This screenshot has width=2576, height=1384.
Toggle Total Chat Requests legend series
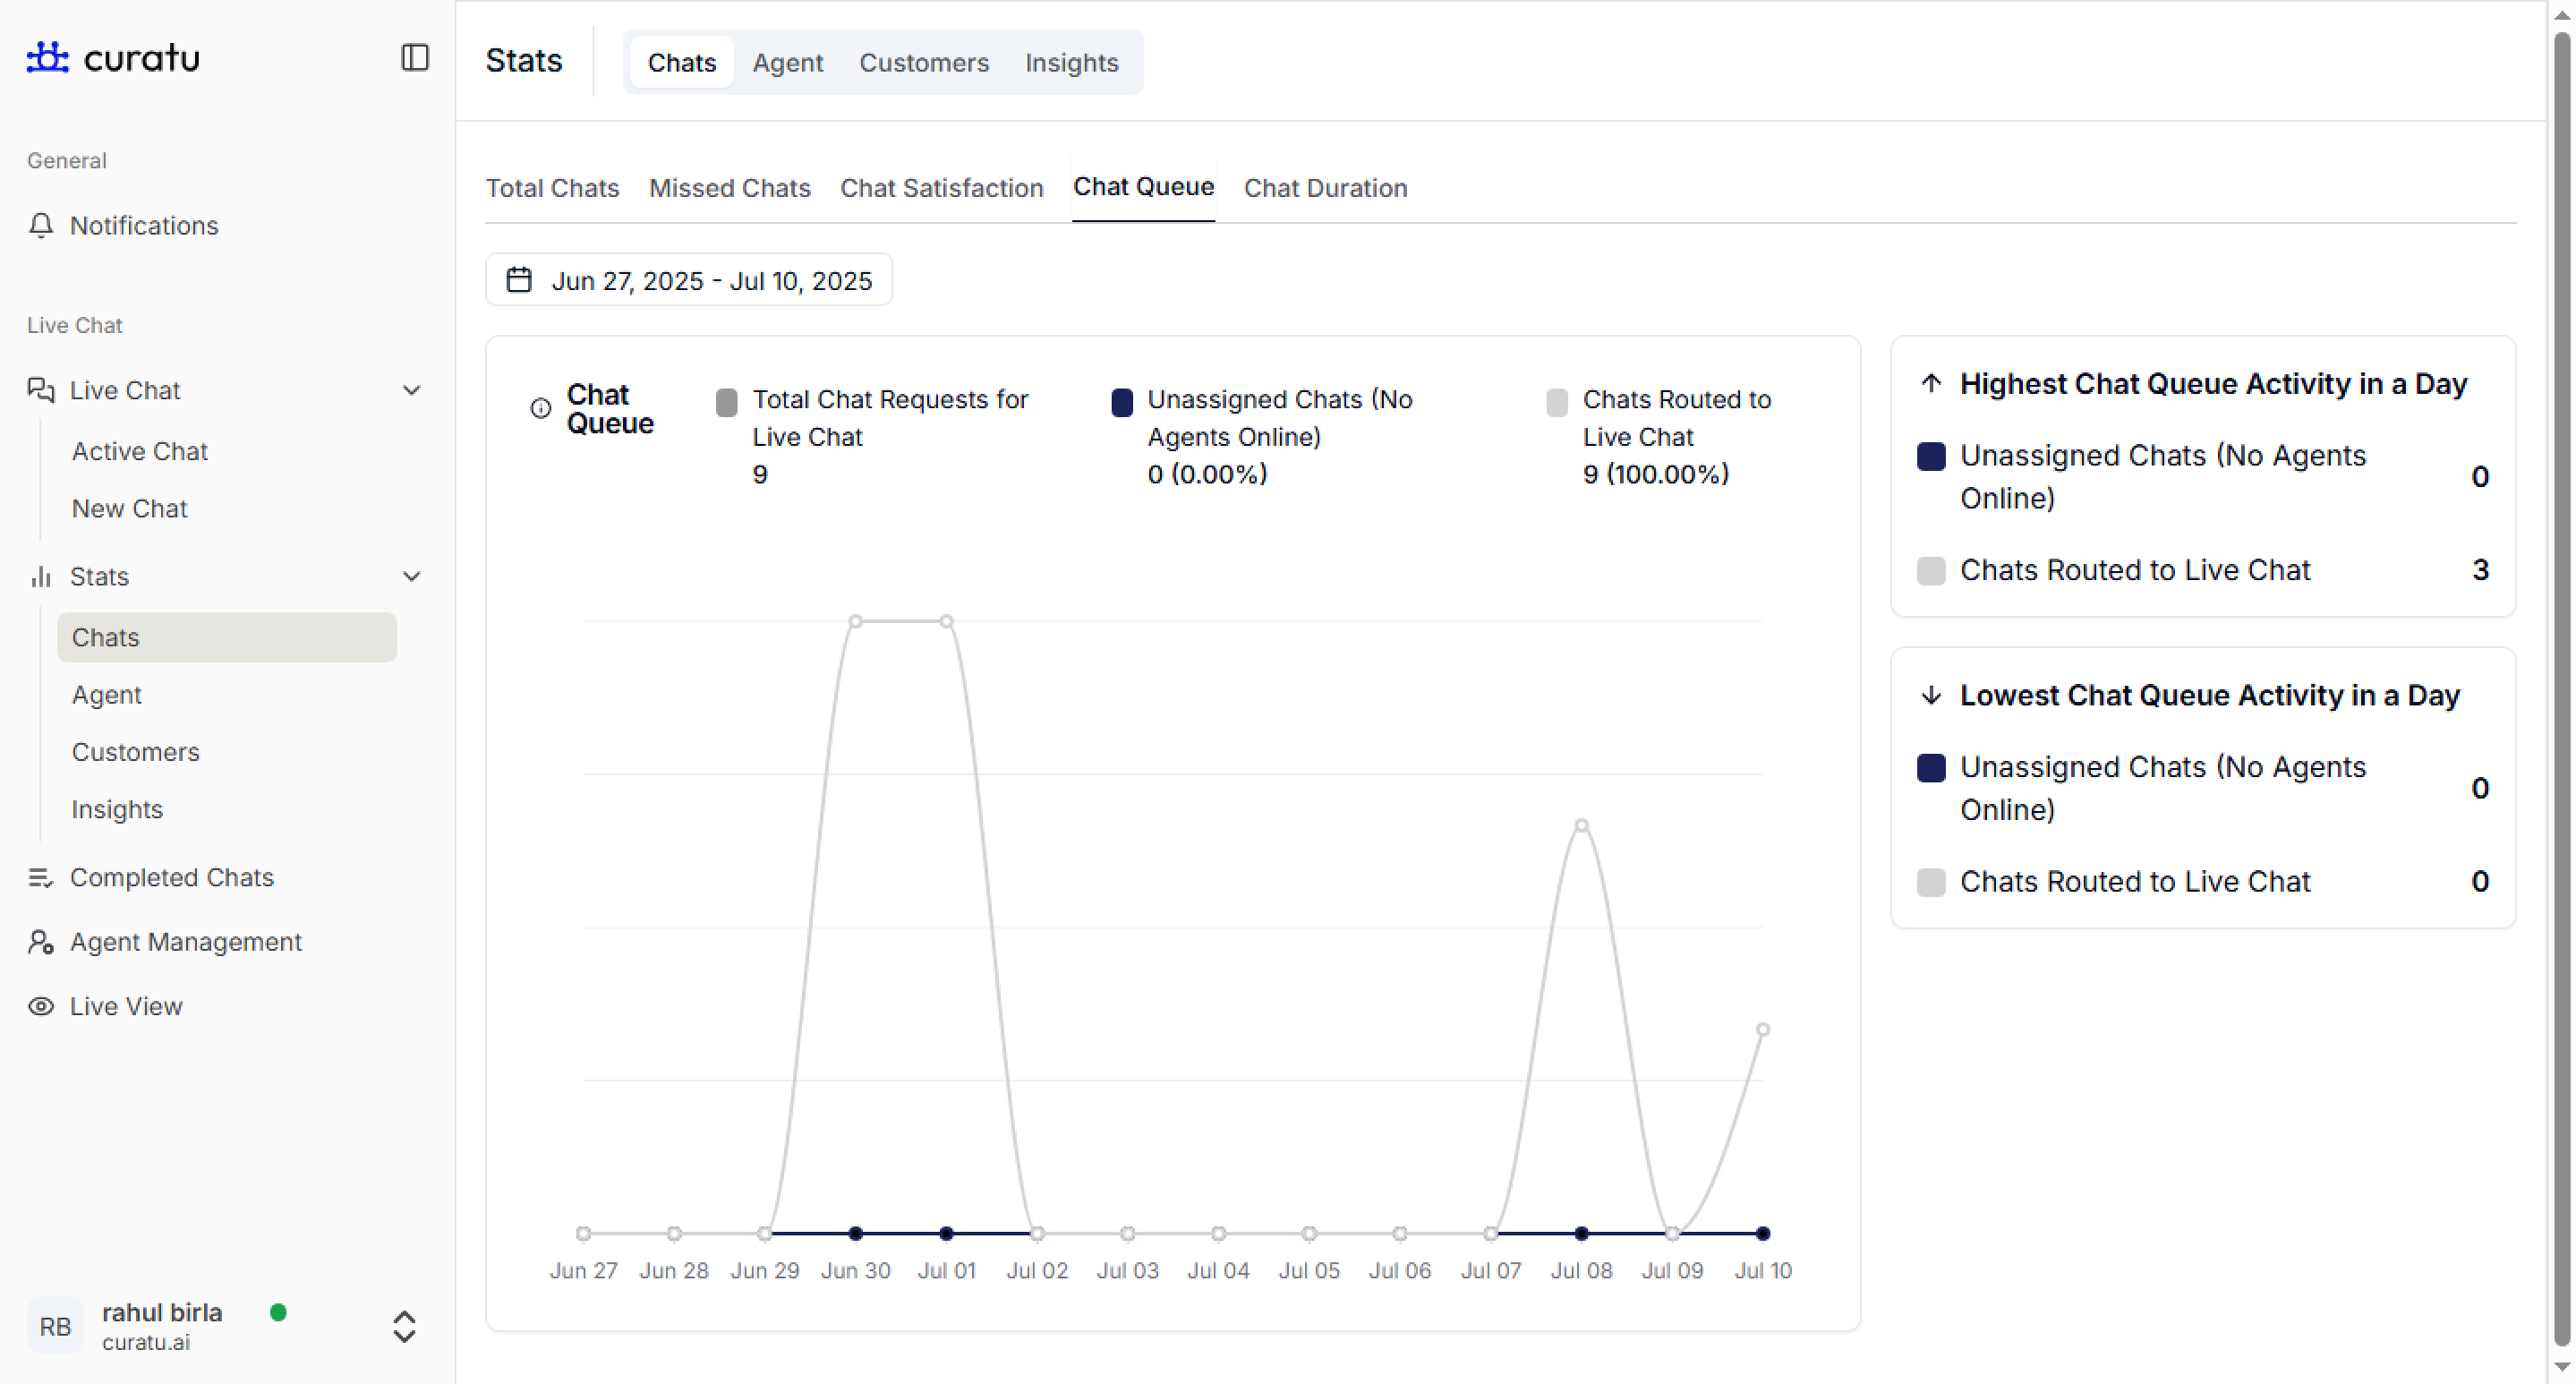coord(727,402)
